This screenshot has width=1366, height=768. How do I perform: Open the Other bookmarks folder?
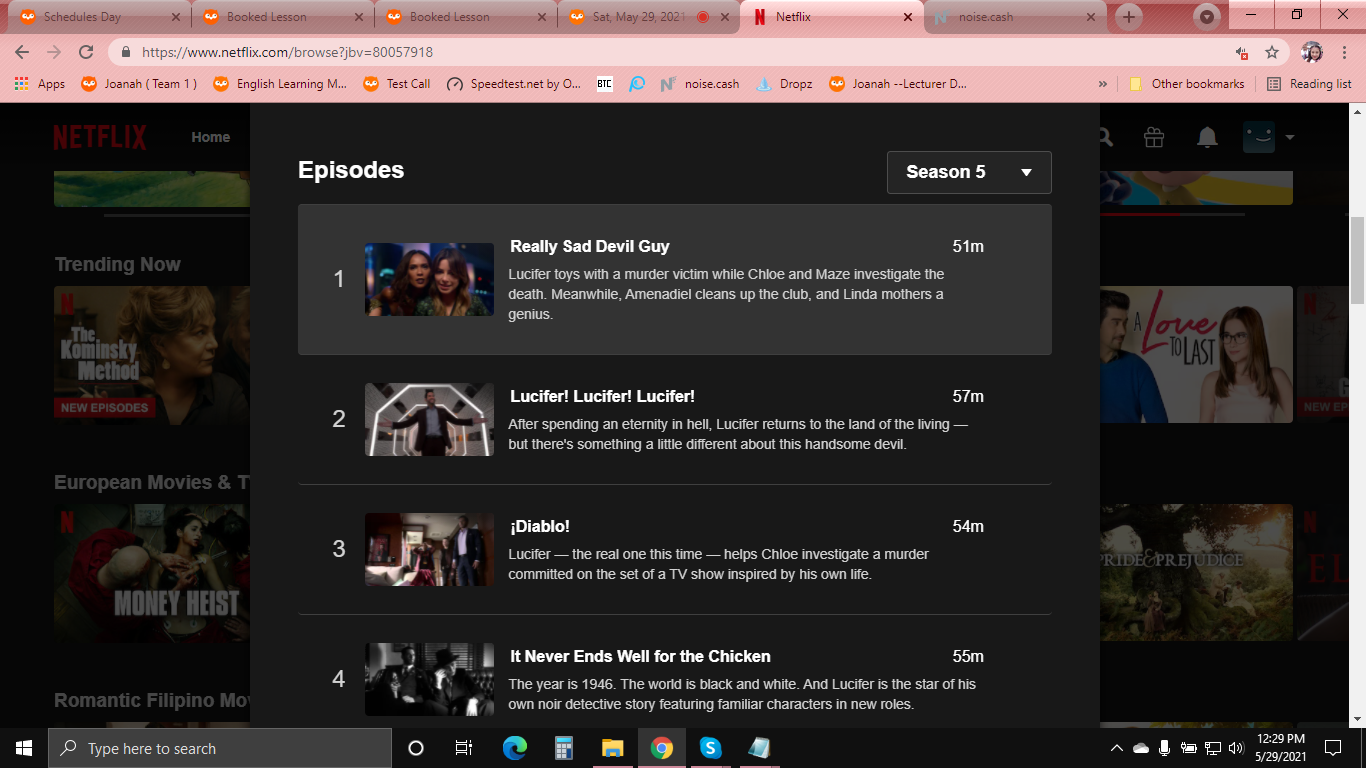(x=1187, y=84)
